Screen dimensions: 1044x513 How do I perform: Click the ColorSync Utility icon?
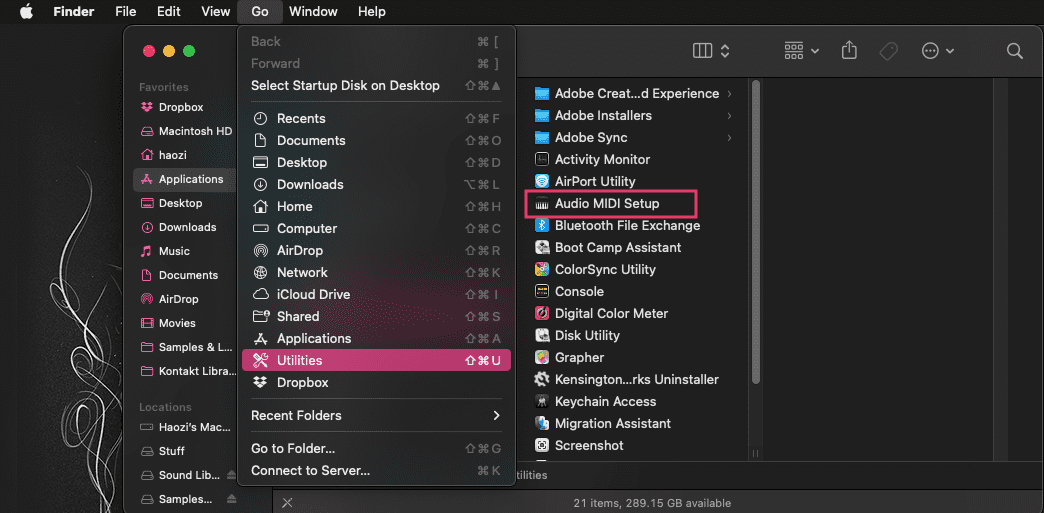(542, 269)
